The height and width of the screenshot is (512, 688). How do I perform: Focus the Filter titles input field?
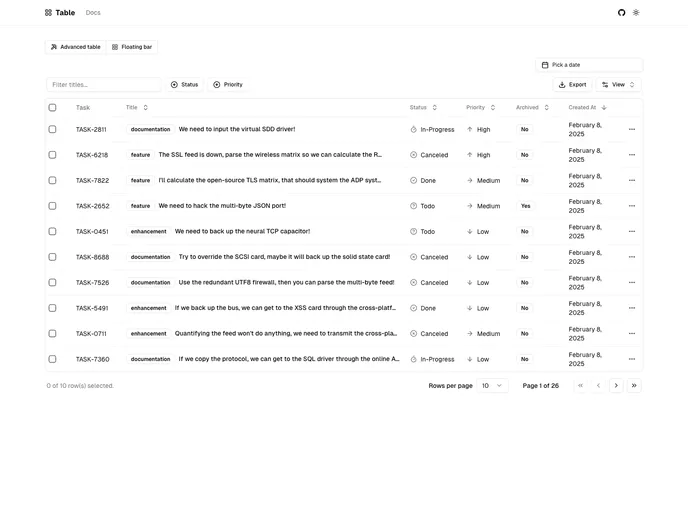(103, 85)
